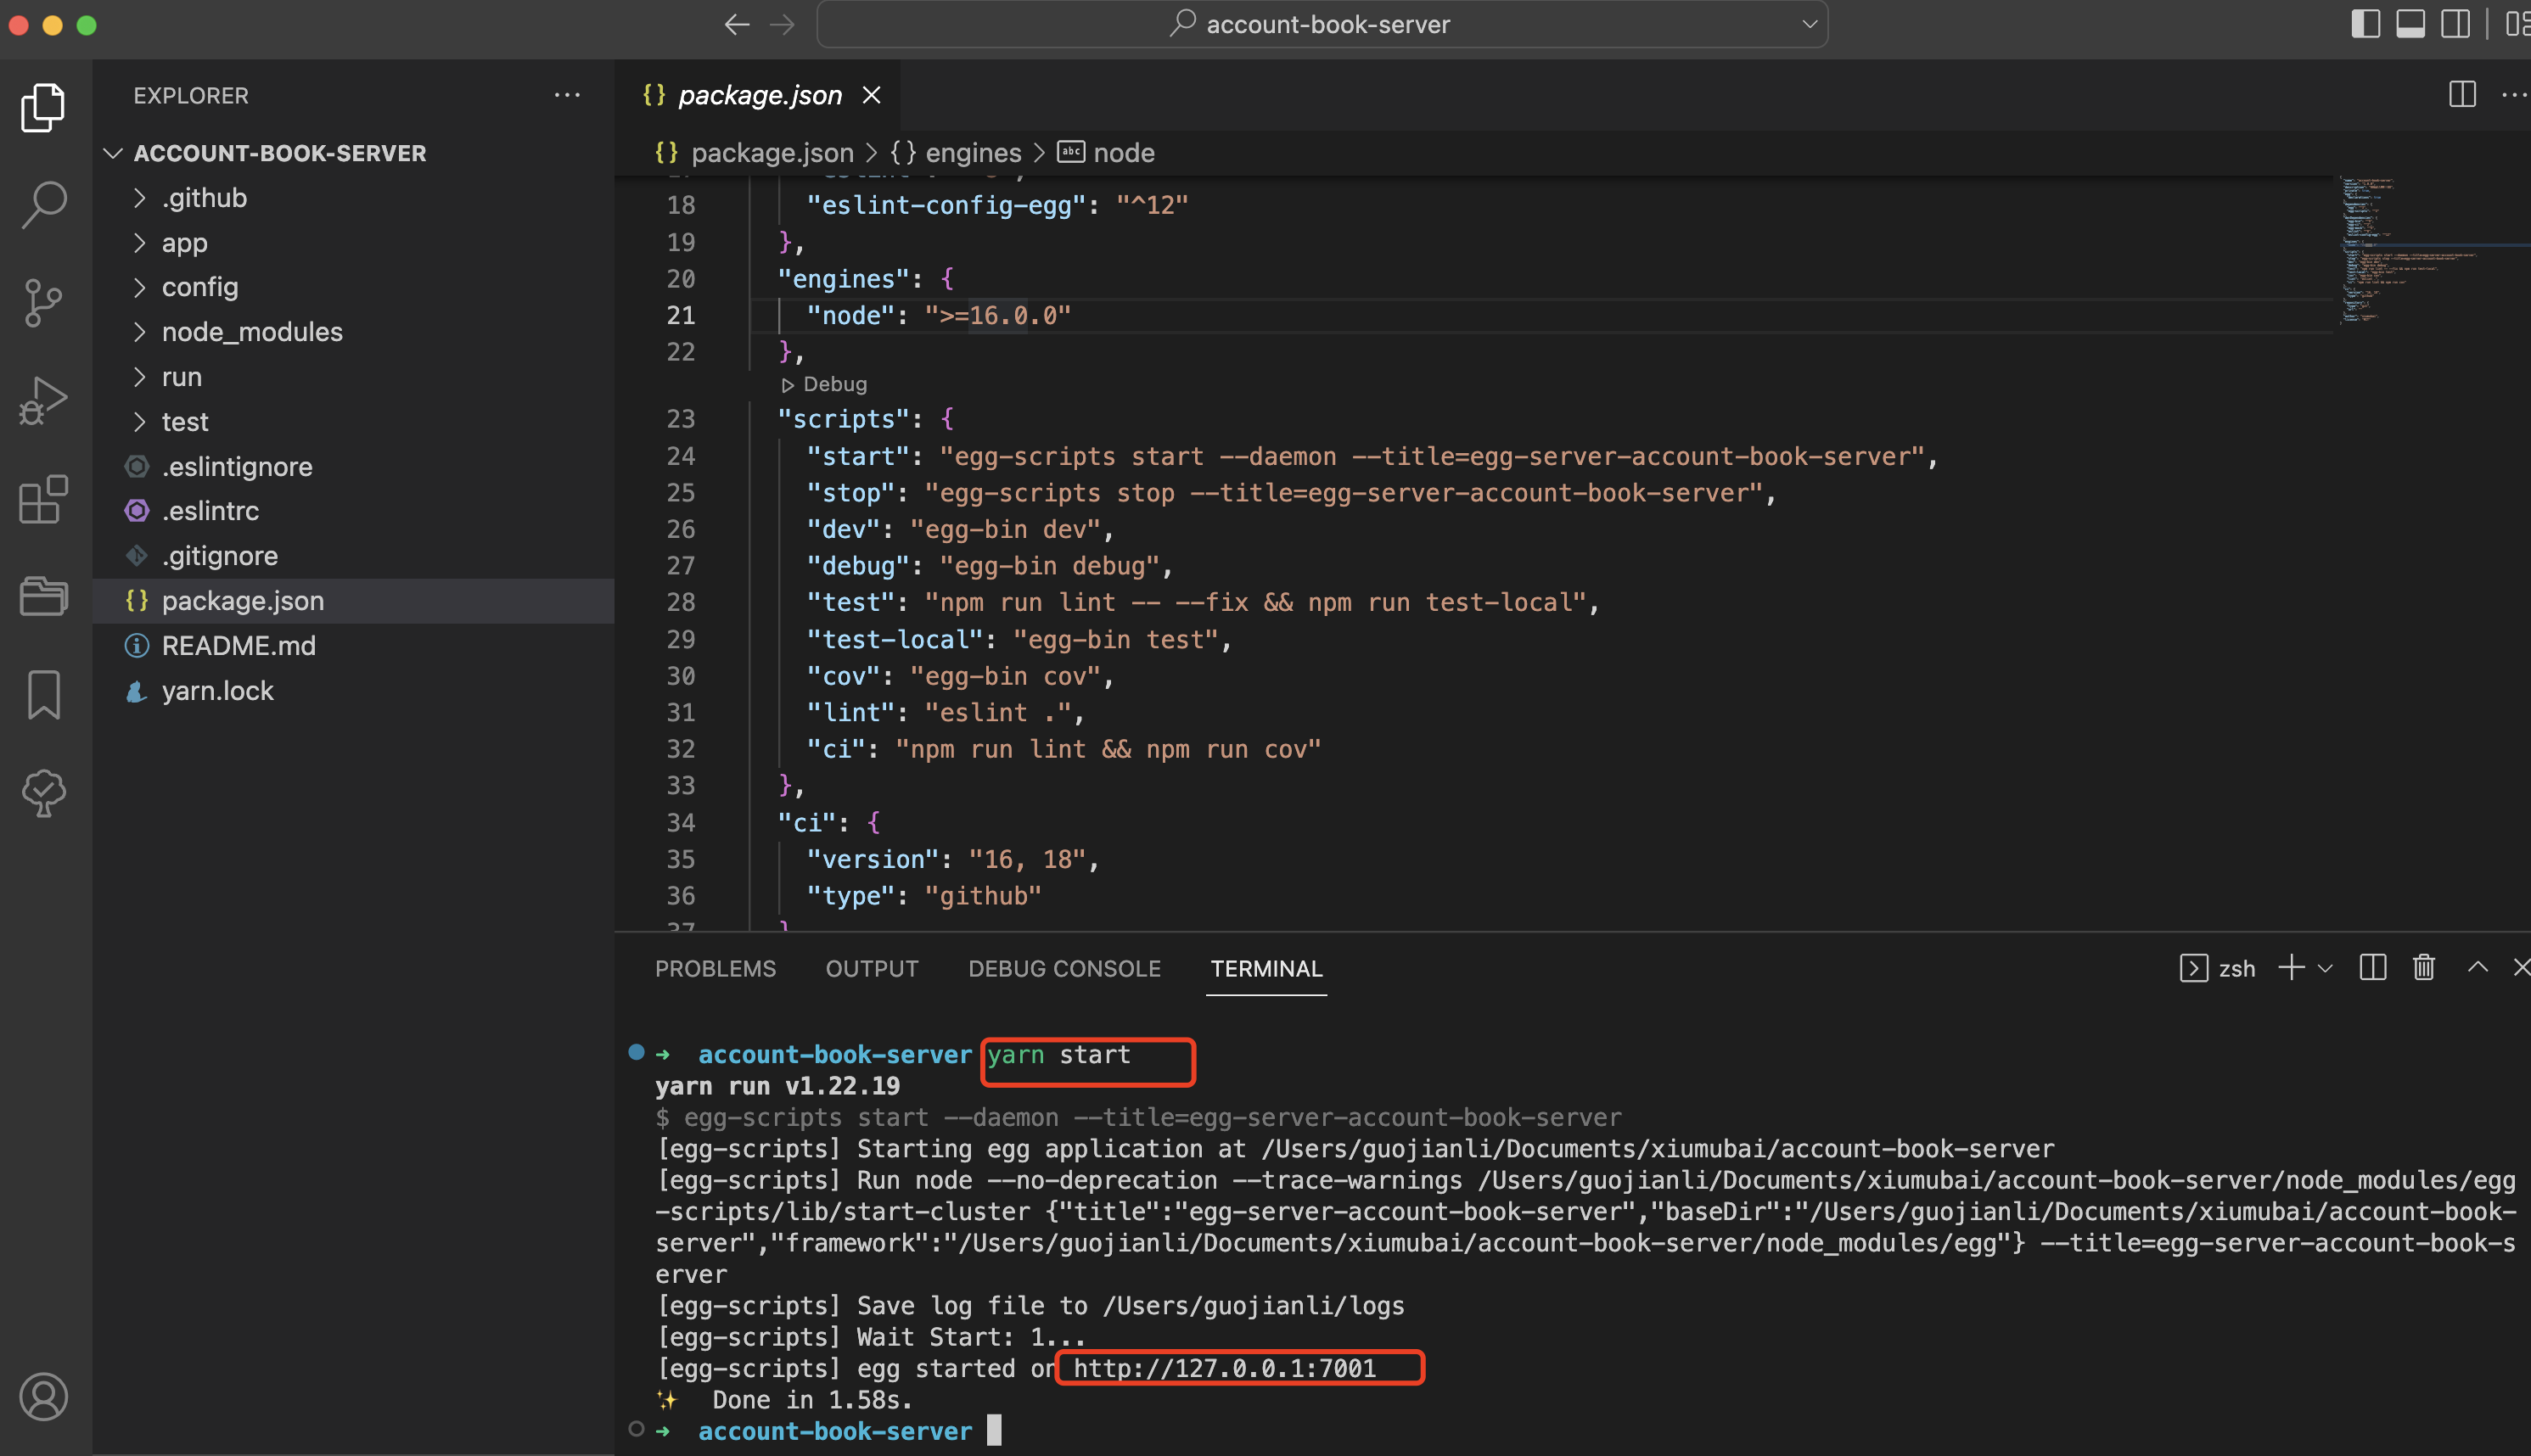Select the package.json editor tab

coord(757,95)
